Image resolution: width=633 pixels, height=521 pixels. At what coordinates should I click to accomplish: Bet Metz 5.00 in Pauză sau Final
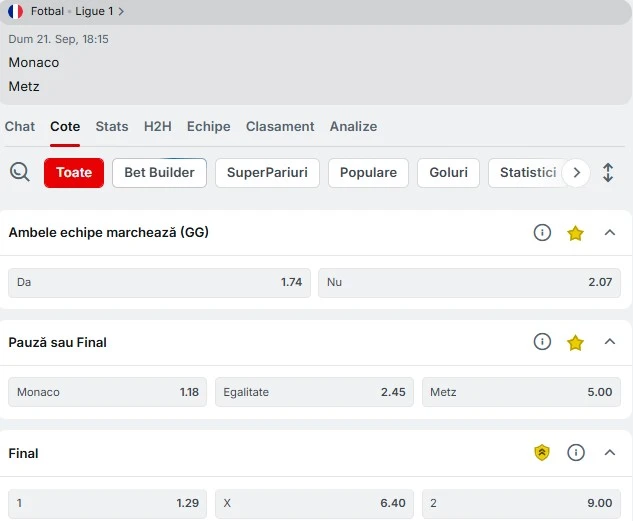point(521,392)
